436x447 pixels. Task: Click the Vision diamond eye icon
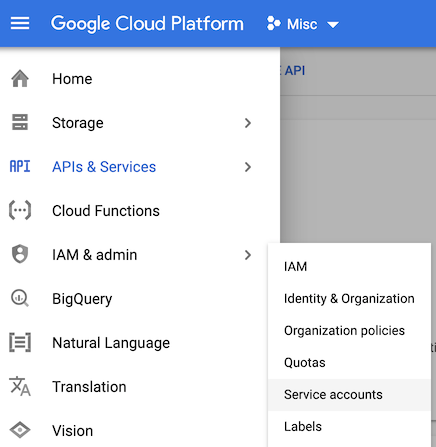(20, 430)
